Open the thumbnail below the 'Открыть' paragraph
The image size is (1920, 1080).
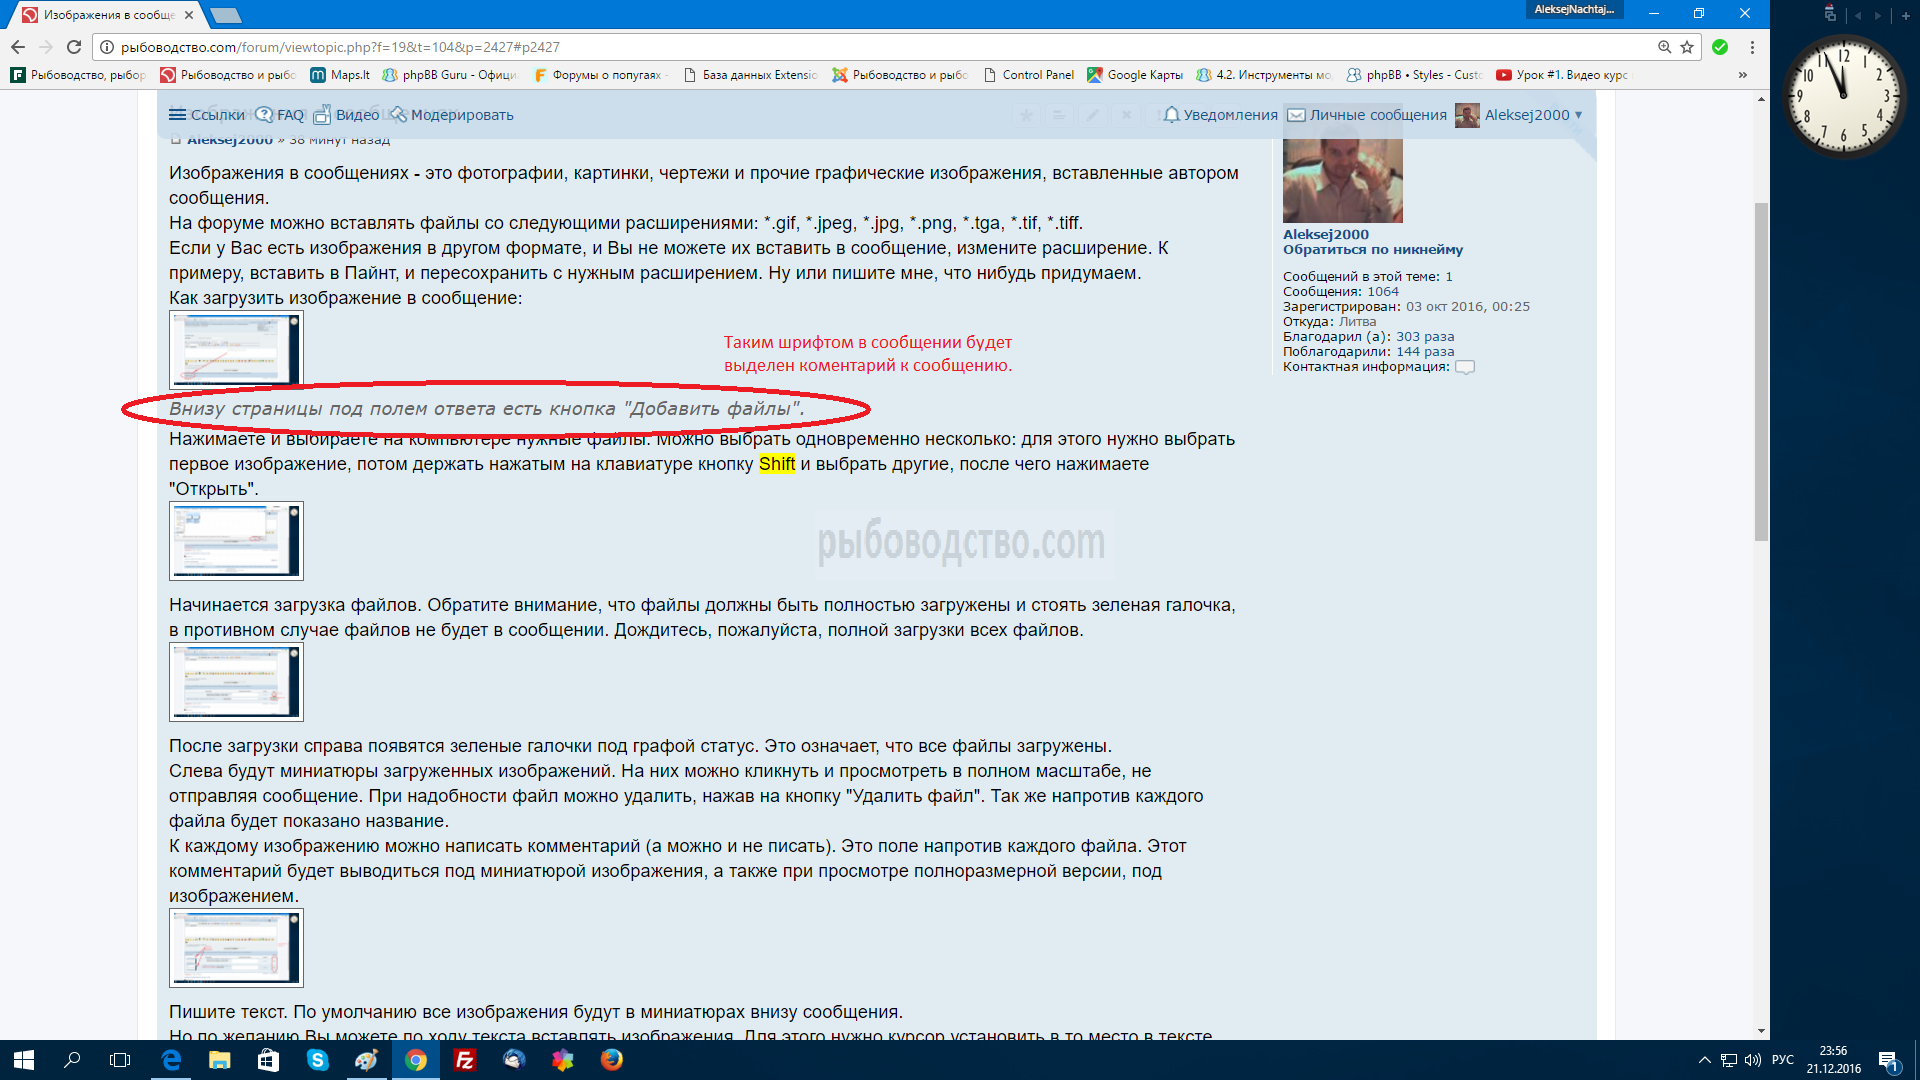pyautogui.click(x=236, y=541)
